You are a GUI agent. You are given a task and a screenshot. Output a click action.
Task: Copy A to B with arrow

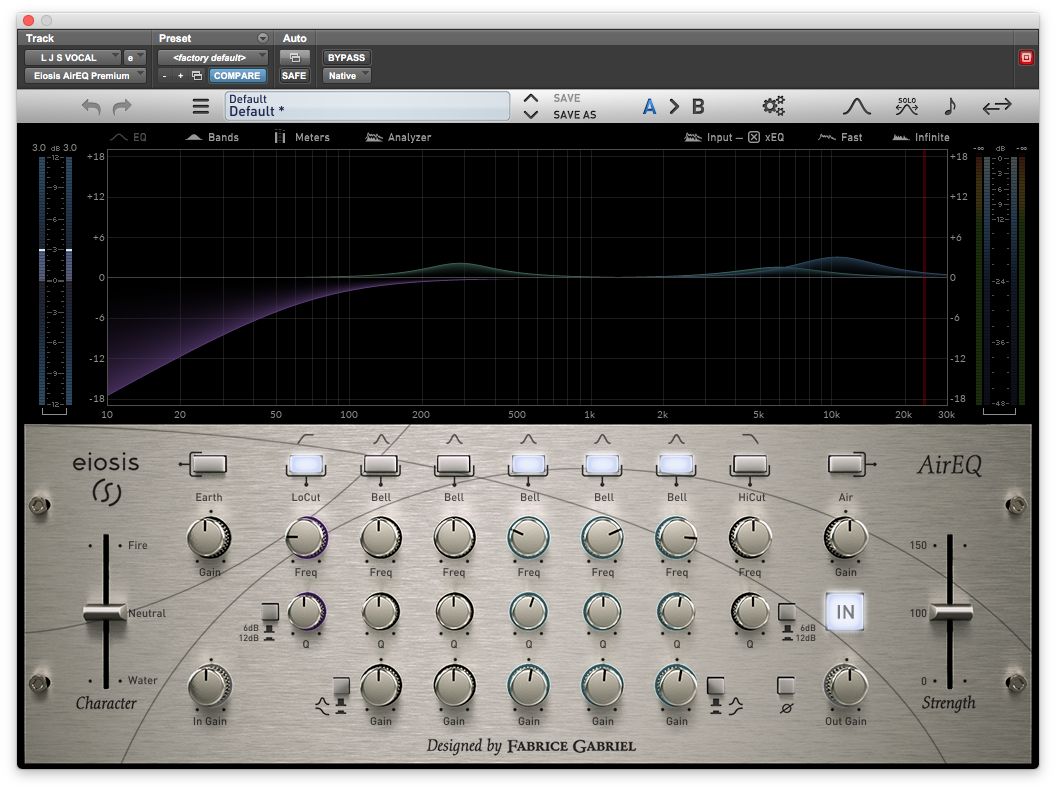pyautogui.click(x=674, y=106)
